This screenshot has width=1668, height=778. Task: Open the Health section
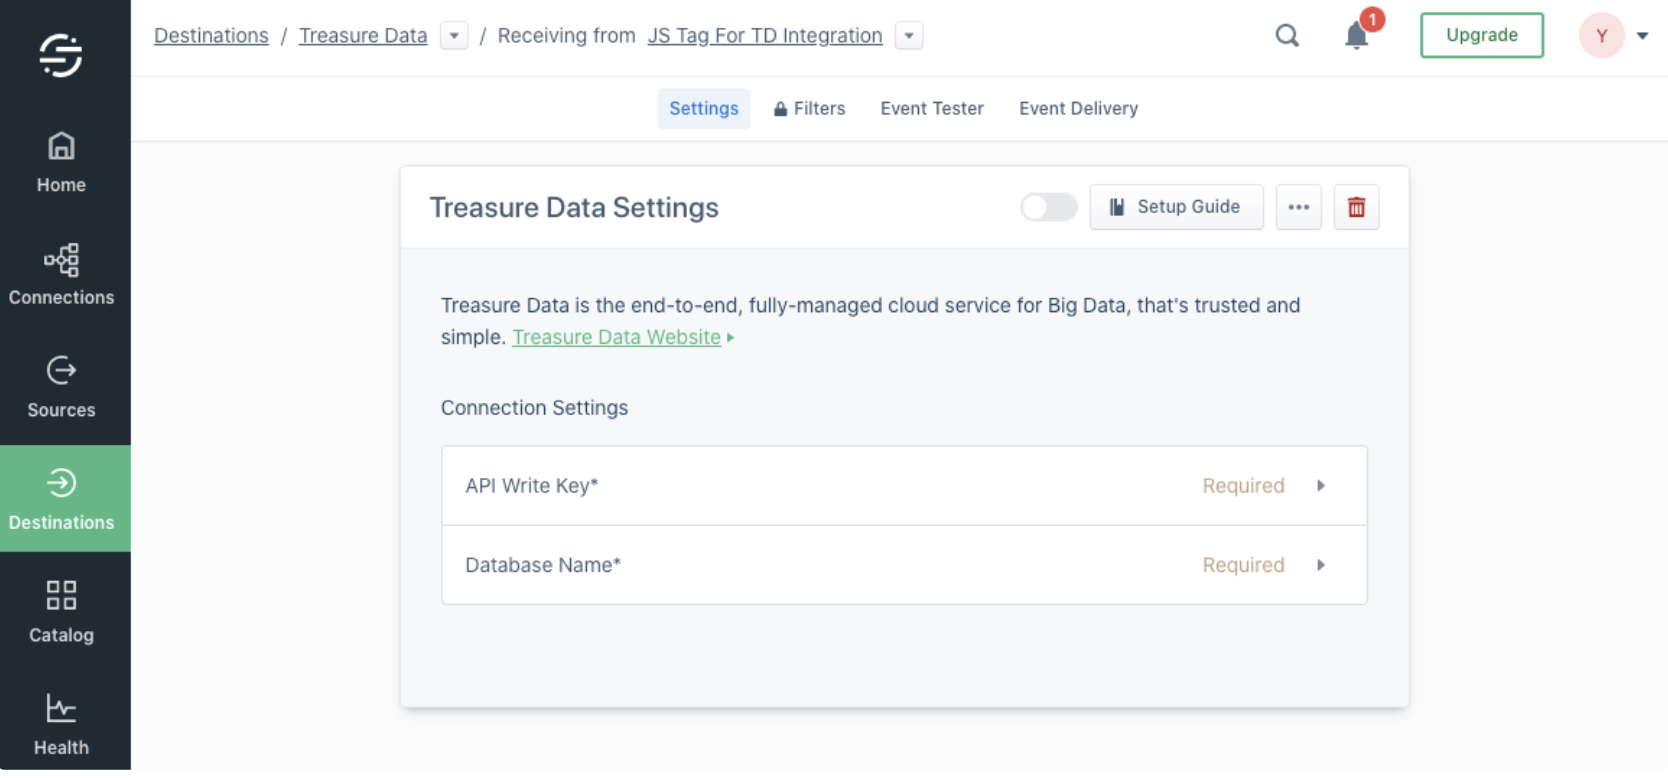[61, 725]
